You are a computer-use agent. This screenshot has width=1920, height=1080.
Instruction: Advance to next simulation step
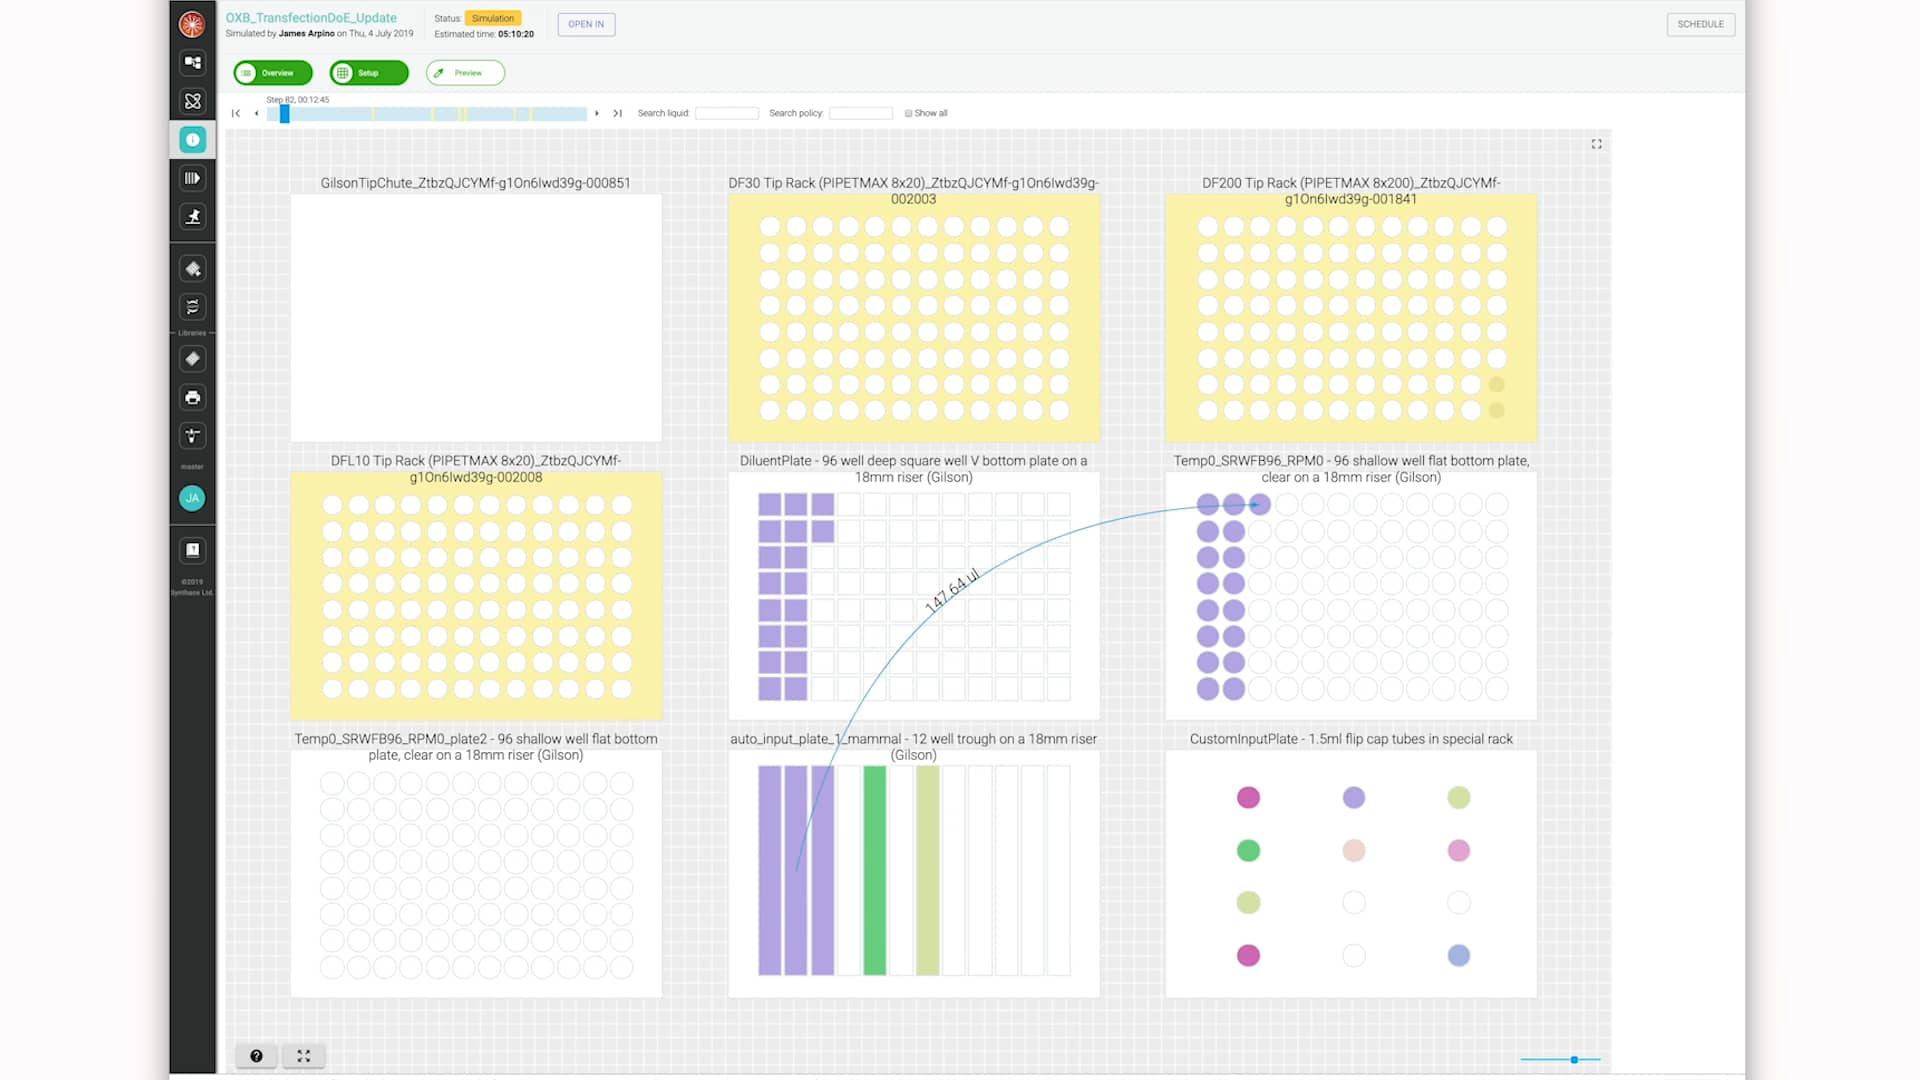tap(597, 113)
